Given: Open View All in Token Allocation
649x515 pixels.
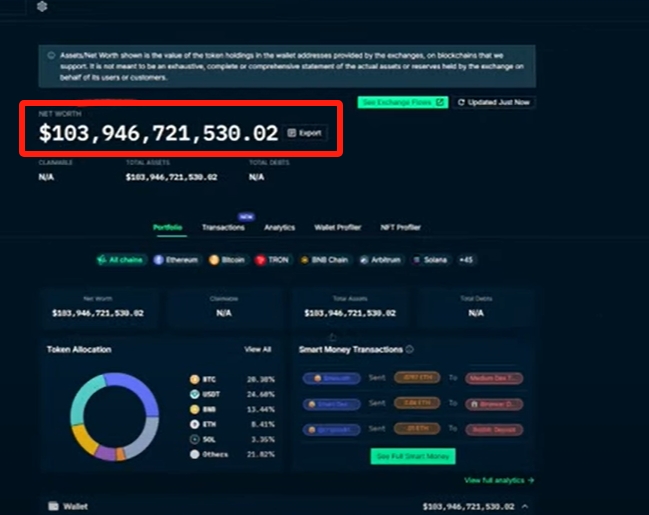Looking at the screenshot, I should pyautogui.click(x=257, y=350).
